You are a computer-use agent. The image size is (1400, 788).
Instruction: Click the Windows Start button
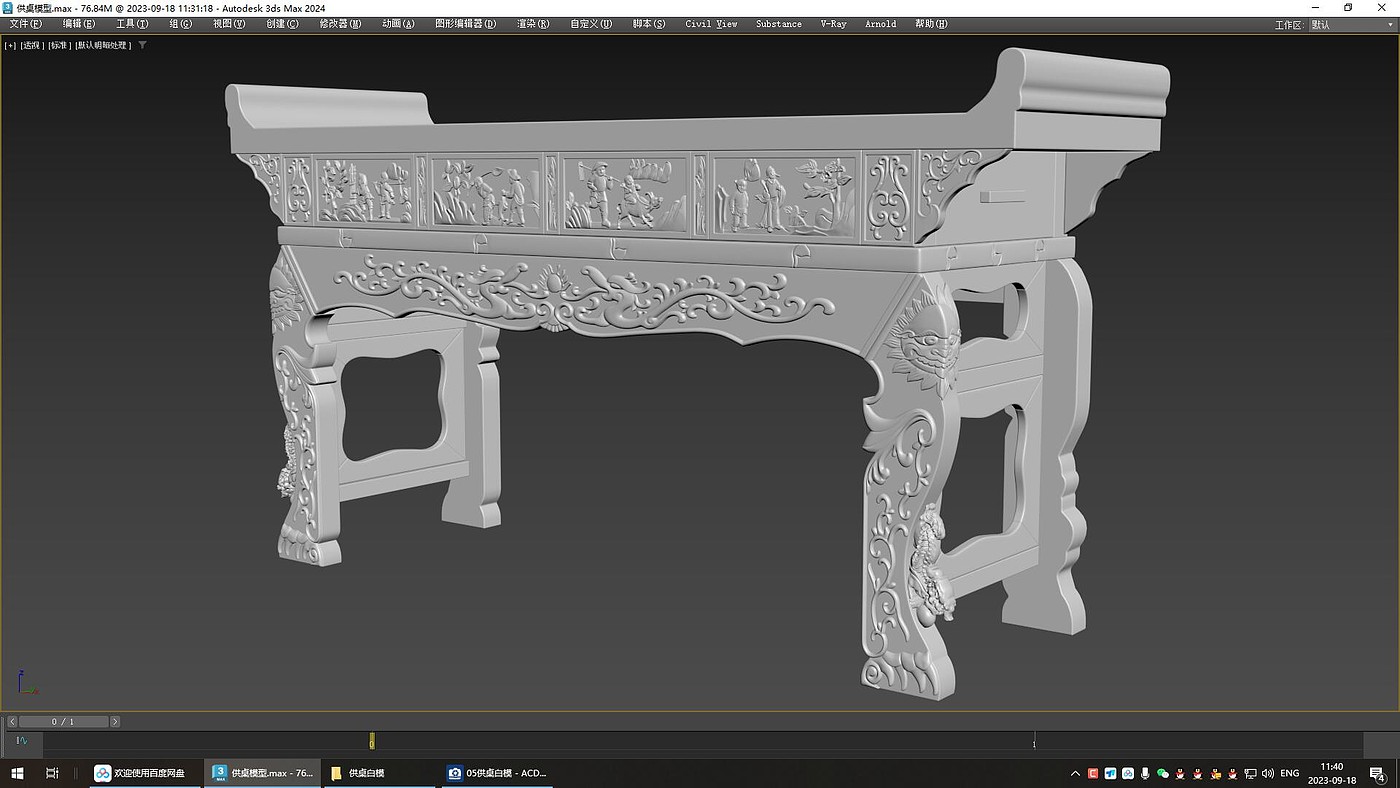coord(17,773)
